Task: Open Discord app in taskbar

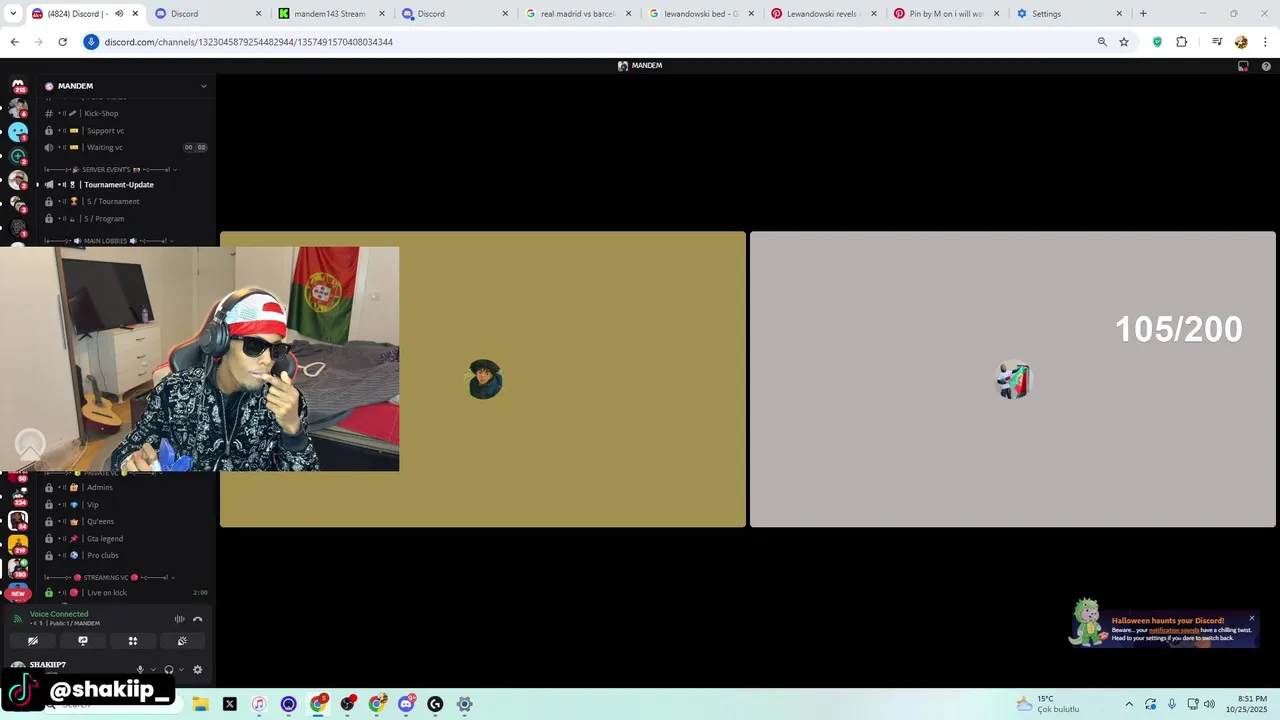Action: tap(406, 704)
